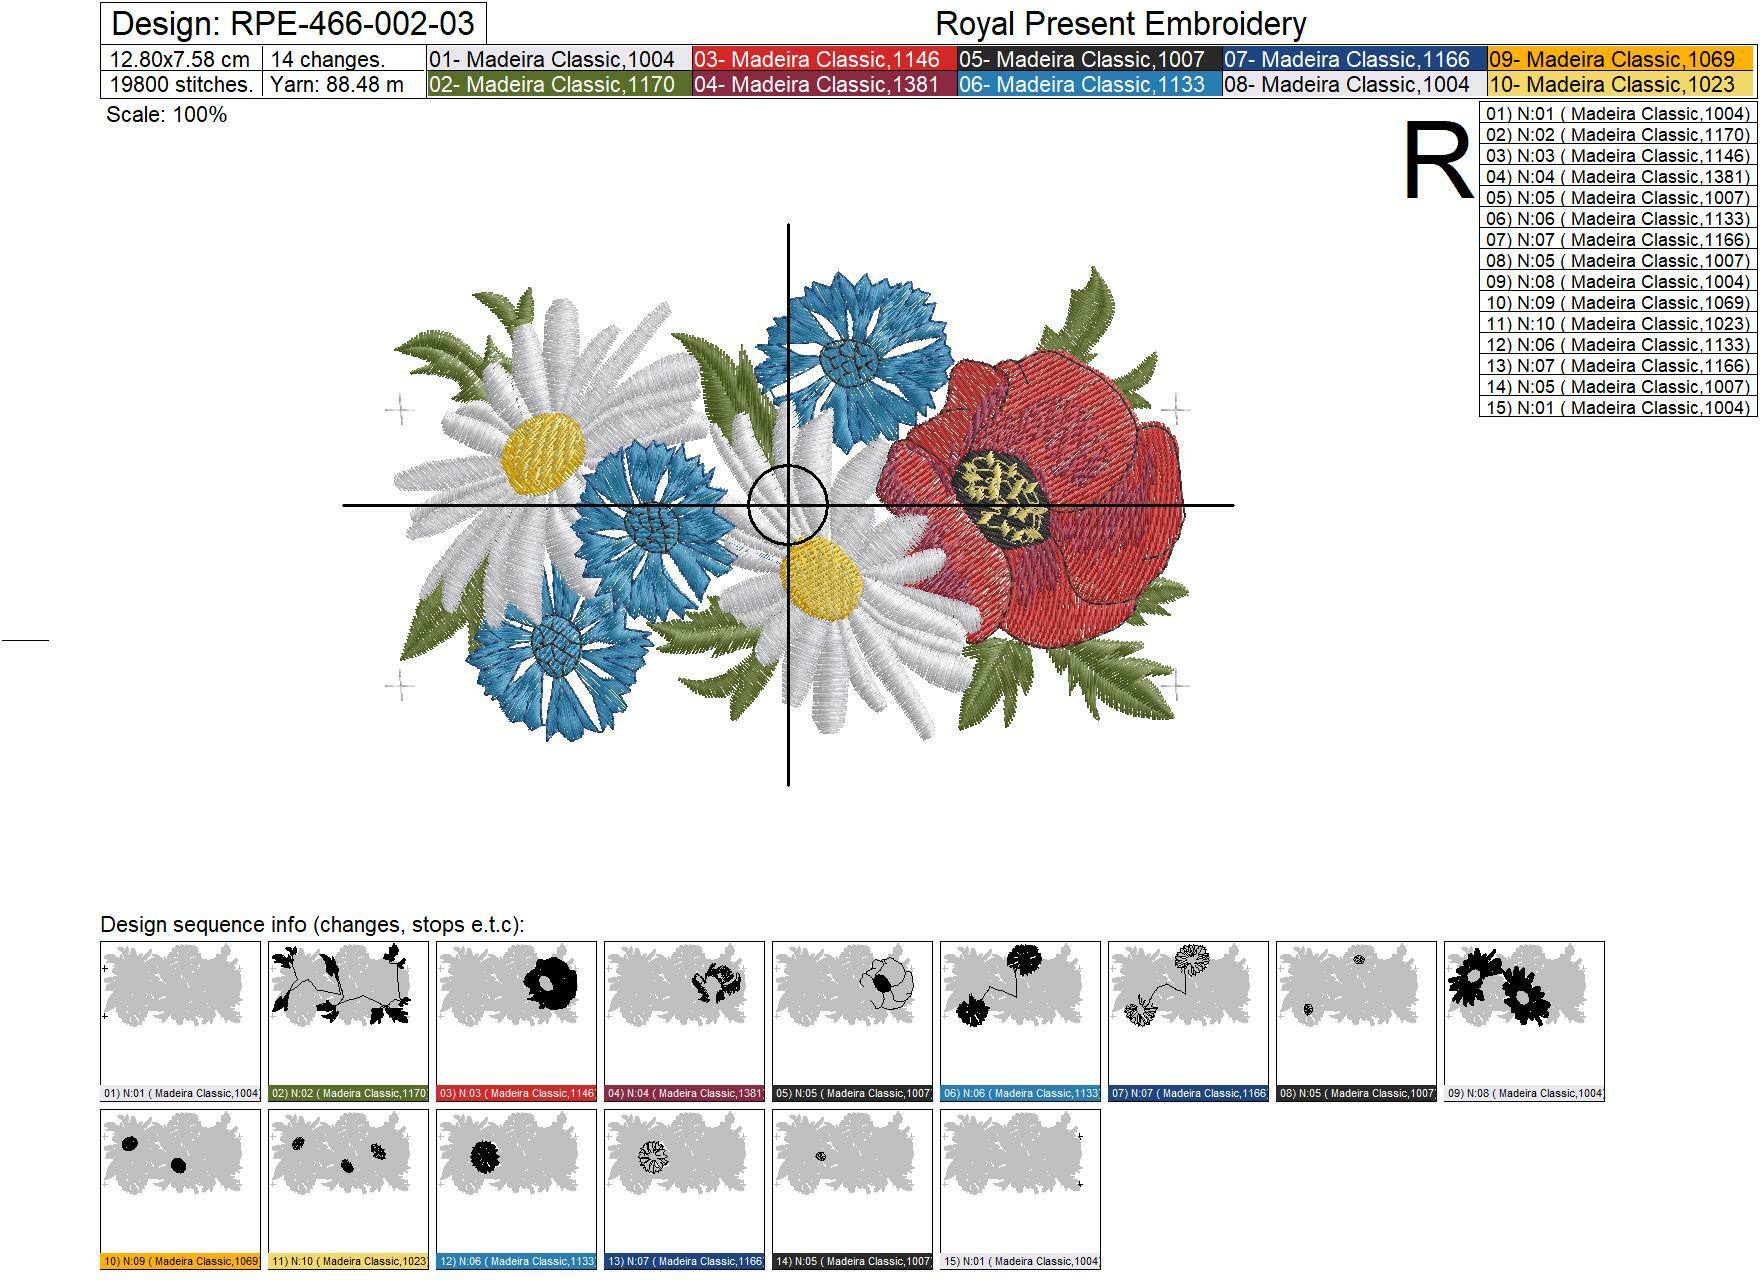Show sequence thumbnail 14) N:05

click(852, 1189)
